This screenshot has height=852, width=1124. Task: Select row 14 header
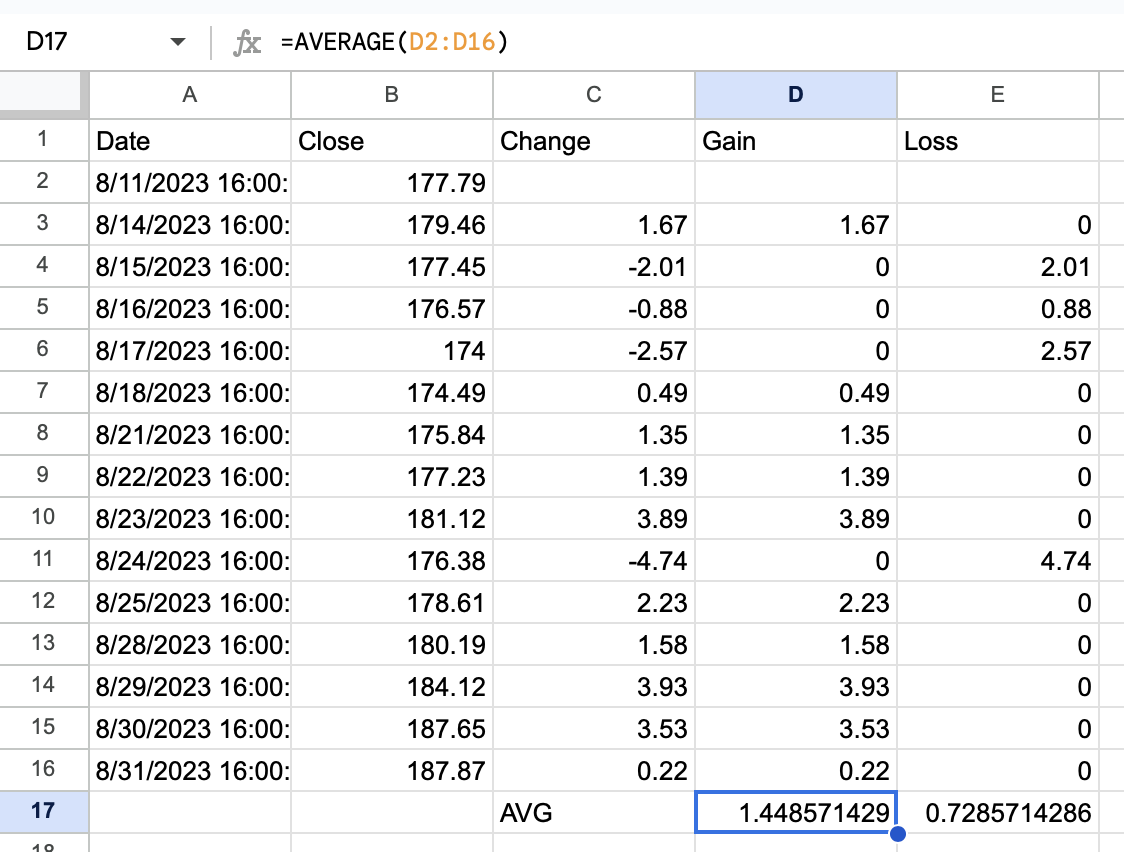pos(44,686)
